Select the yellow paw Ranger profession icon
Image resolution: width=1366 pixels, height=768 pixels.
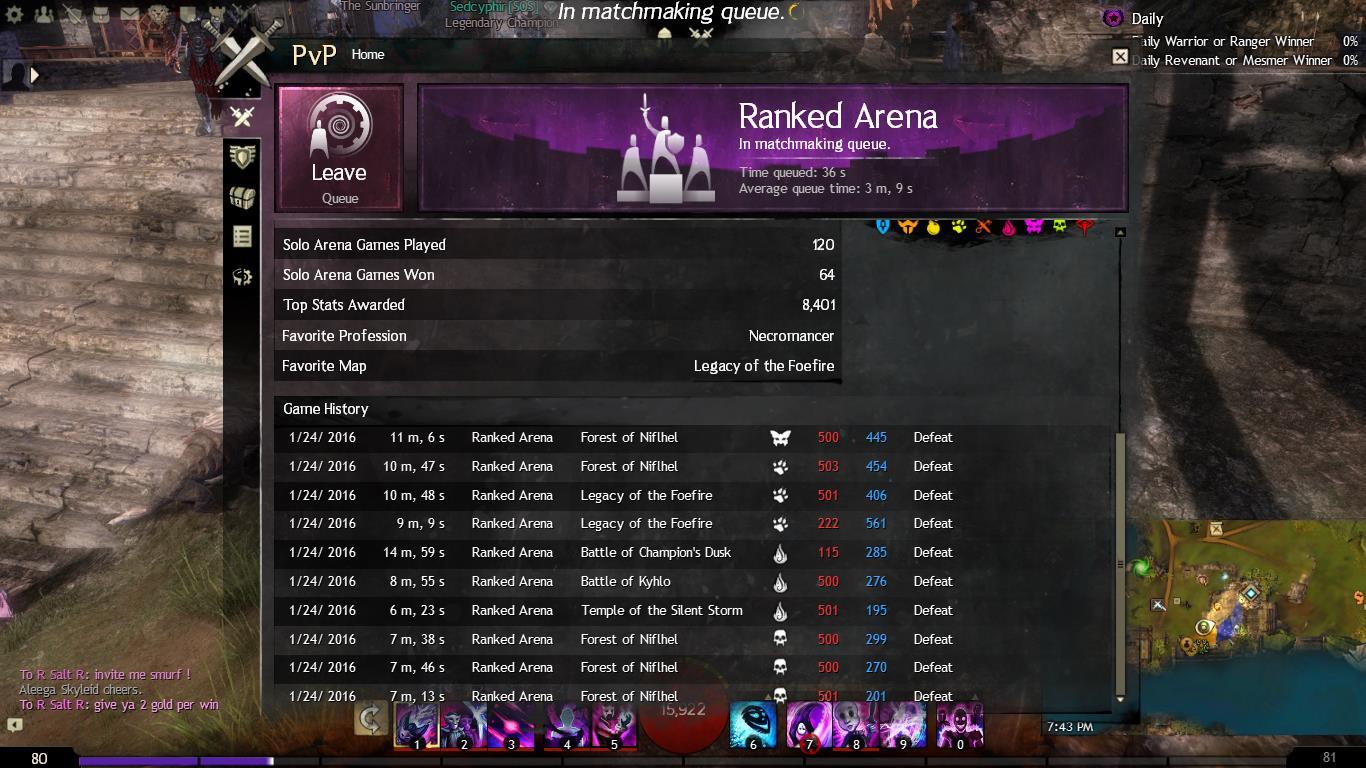coord(958,227)
